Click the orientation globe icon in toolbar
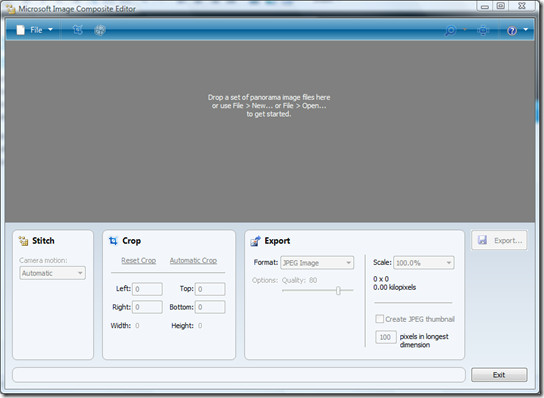The width and height of the screenshot is (544, 398). click(x=100, y=30)
